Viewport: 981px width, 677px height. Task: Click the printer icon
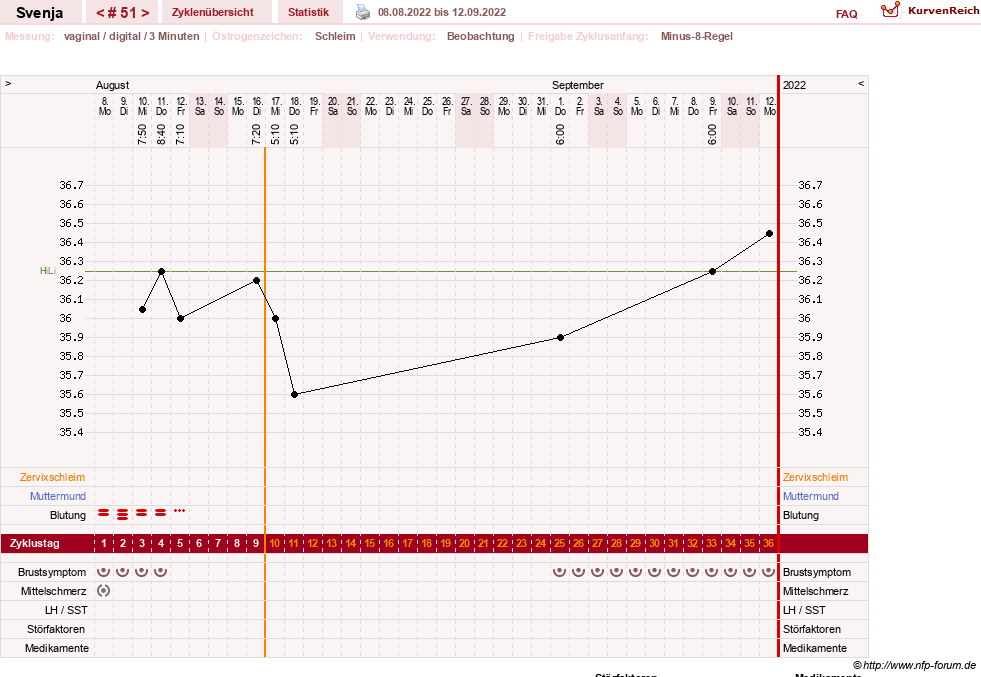coord(363,12)
